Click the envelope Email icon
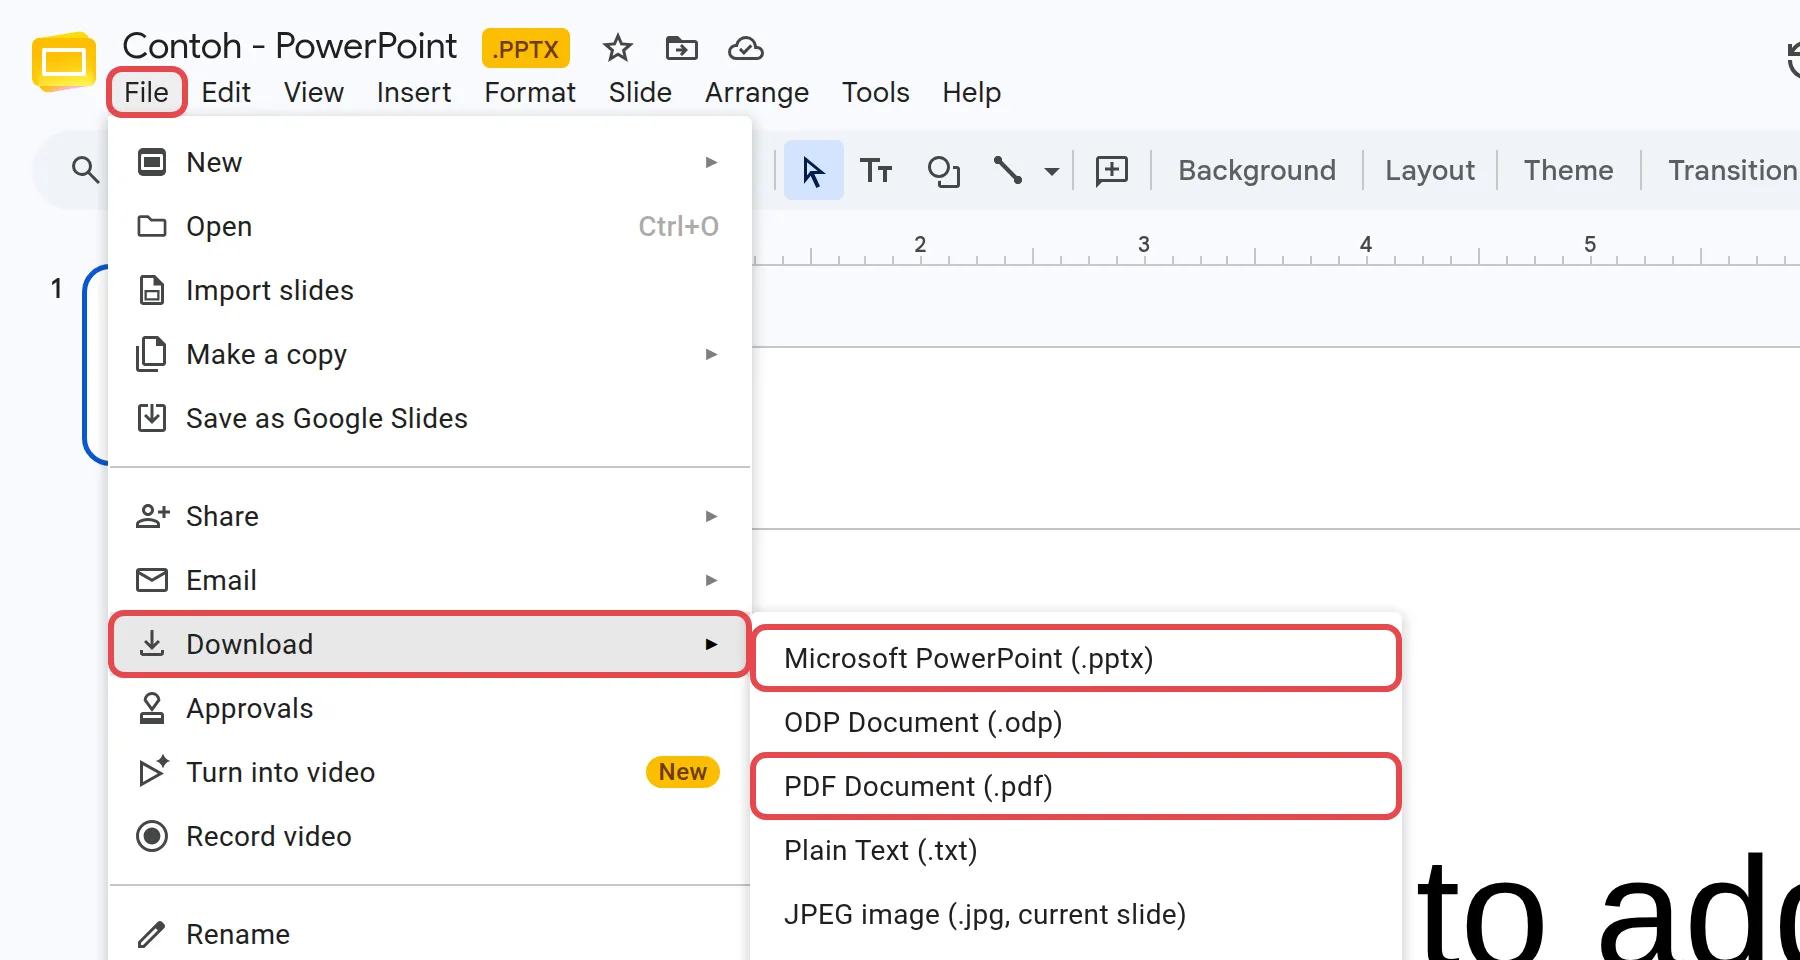This screenshot has width=1800, height=960. click(151, 580)
